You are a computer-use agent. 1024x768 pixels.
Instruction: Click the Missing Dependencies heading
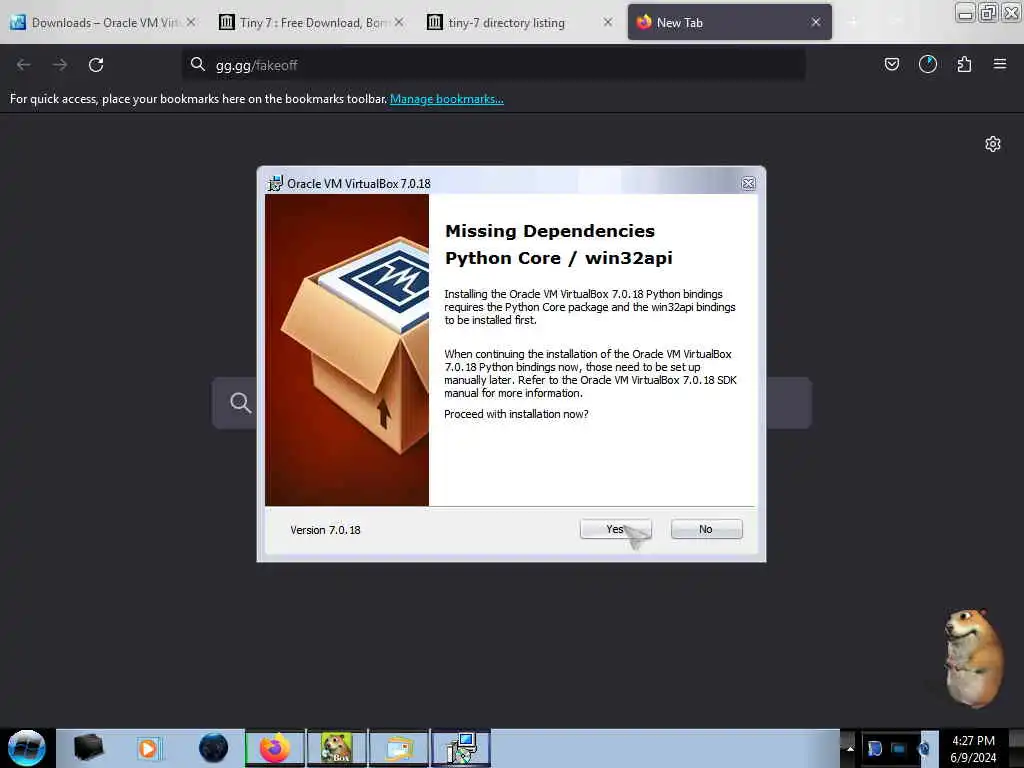click(x=550, y=231)
